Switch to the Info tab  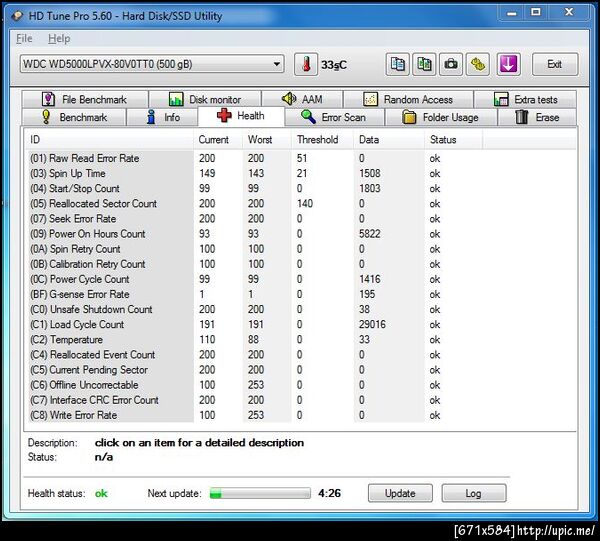click(162, 117)
